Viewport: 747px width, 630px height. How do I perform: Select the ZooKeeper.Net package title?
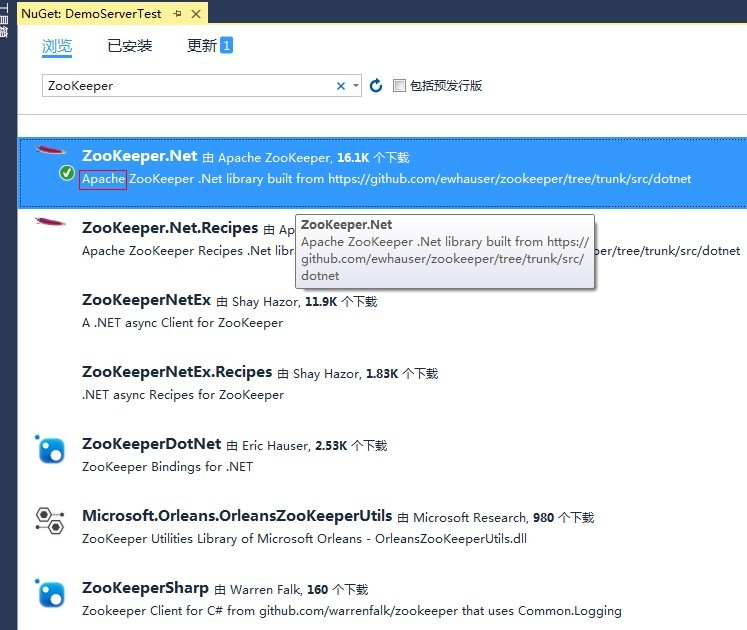(x=139, y=156)
